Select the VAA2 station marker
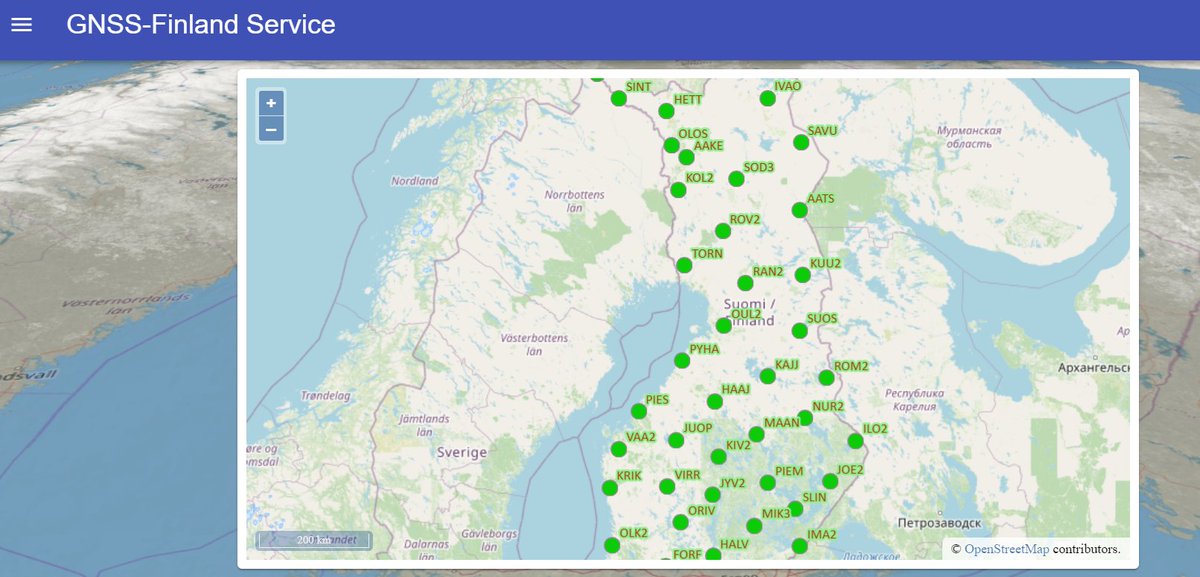This screenshot has height=577, width=1200. pyautogui.click(x=619, y=449)
